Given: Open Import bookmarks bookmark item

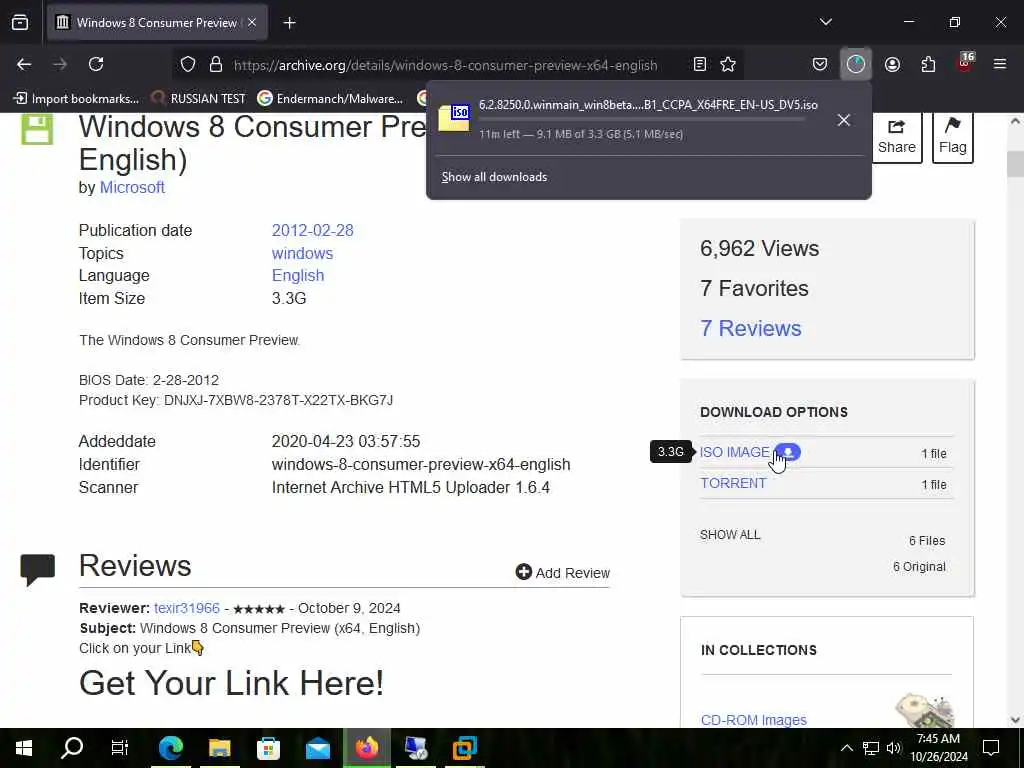Looking at the screenshot, I should (x=77, y=99).
